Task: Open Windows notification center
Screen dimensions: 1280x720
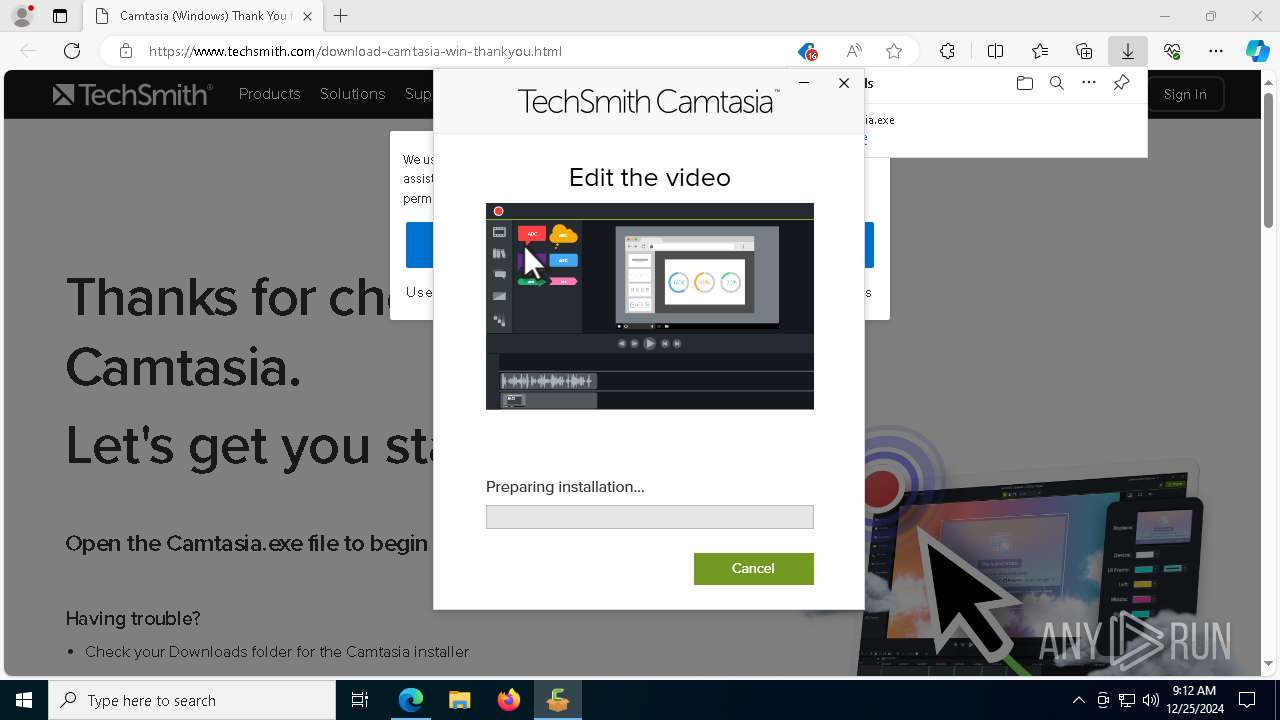Action: tap(1247, 700)
